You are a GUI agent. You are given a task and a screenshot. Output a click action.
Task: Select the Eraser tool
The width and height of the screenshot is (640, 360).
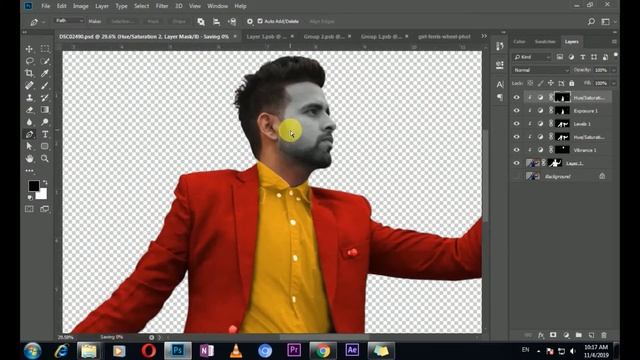pos(29,110)
